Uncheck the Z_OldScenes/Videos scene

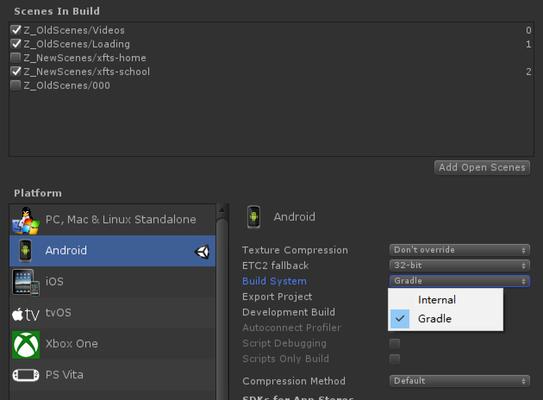coord(16,30)
